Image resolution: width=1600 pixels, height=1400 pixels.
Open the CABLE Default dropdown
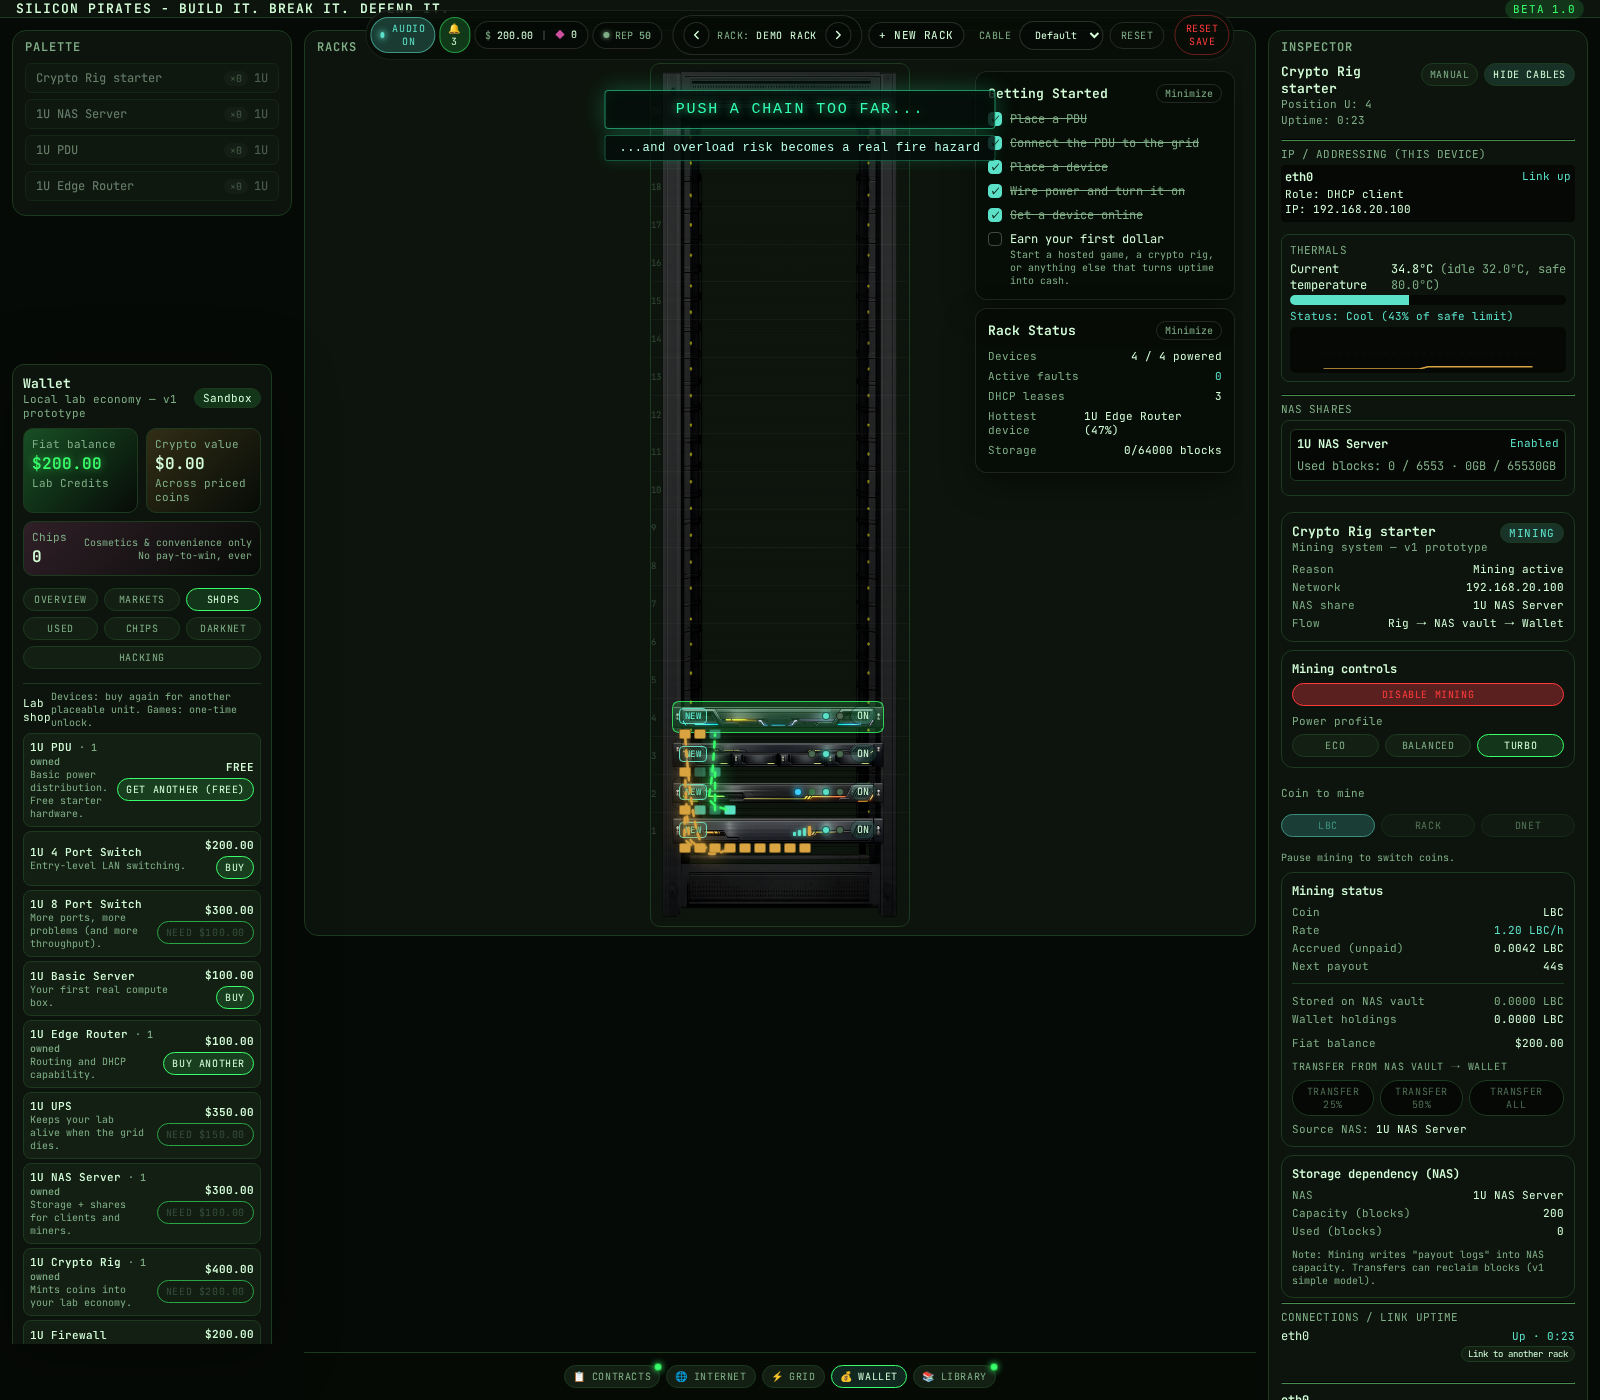click(x=1061, y=35)
